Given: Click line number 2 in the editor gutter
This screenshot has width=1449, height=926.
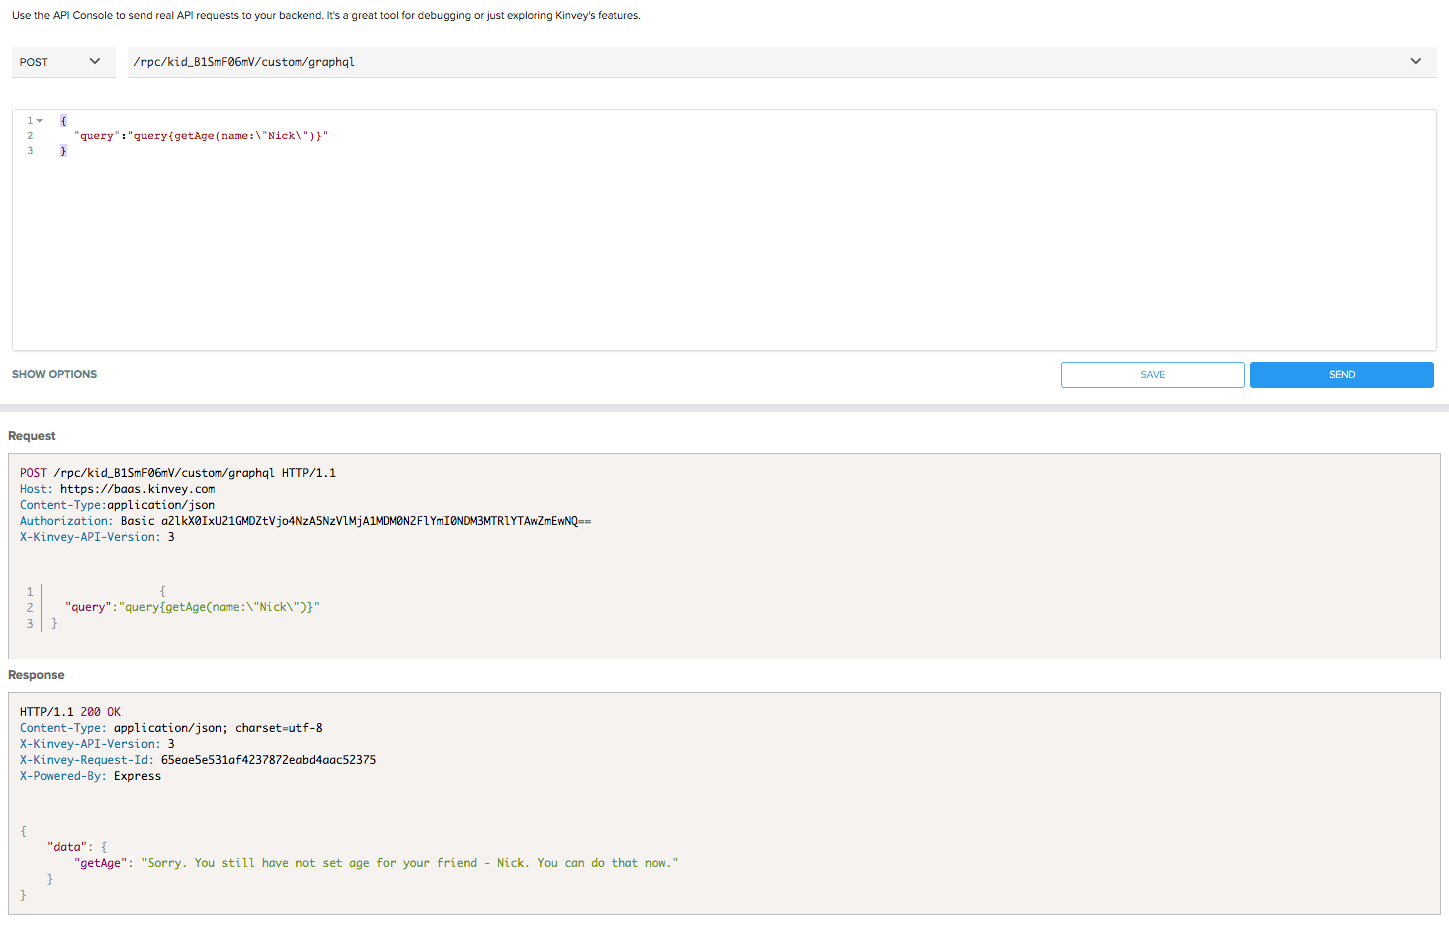Looking at the screenshot, I should (30, 136).
